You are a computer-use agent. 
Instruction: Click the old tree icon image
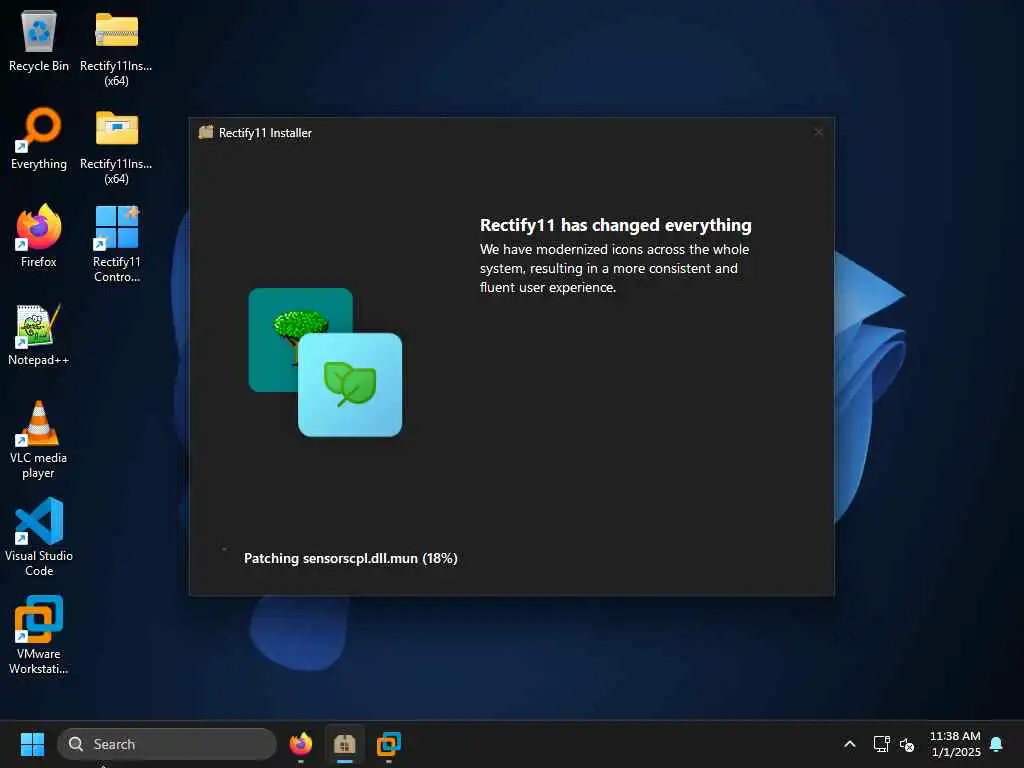(x=300, y=340)
